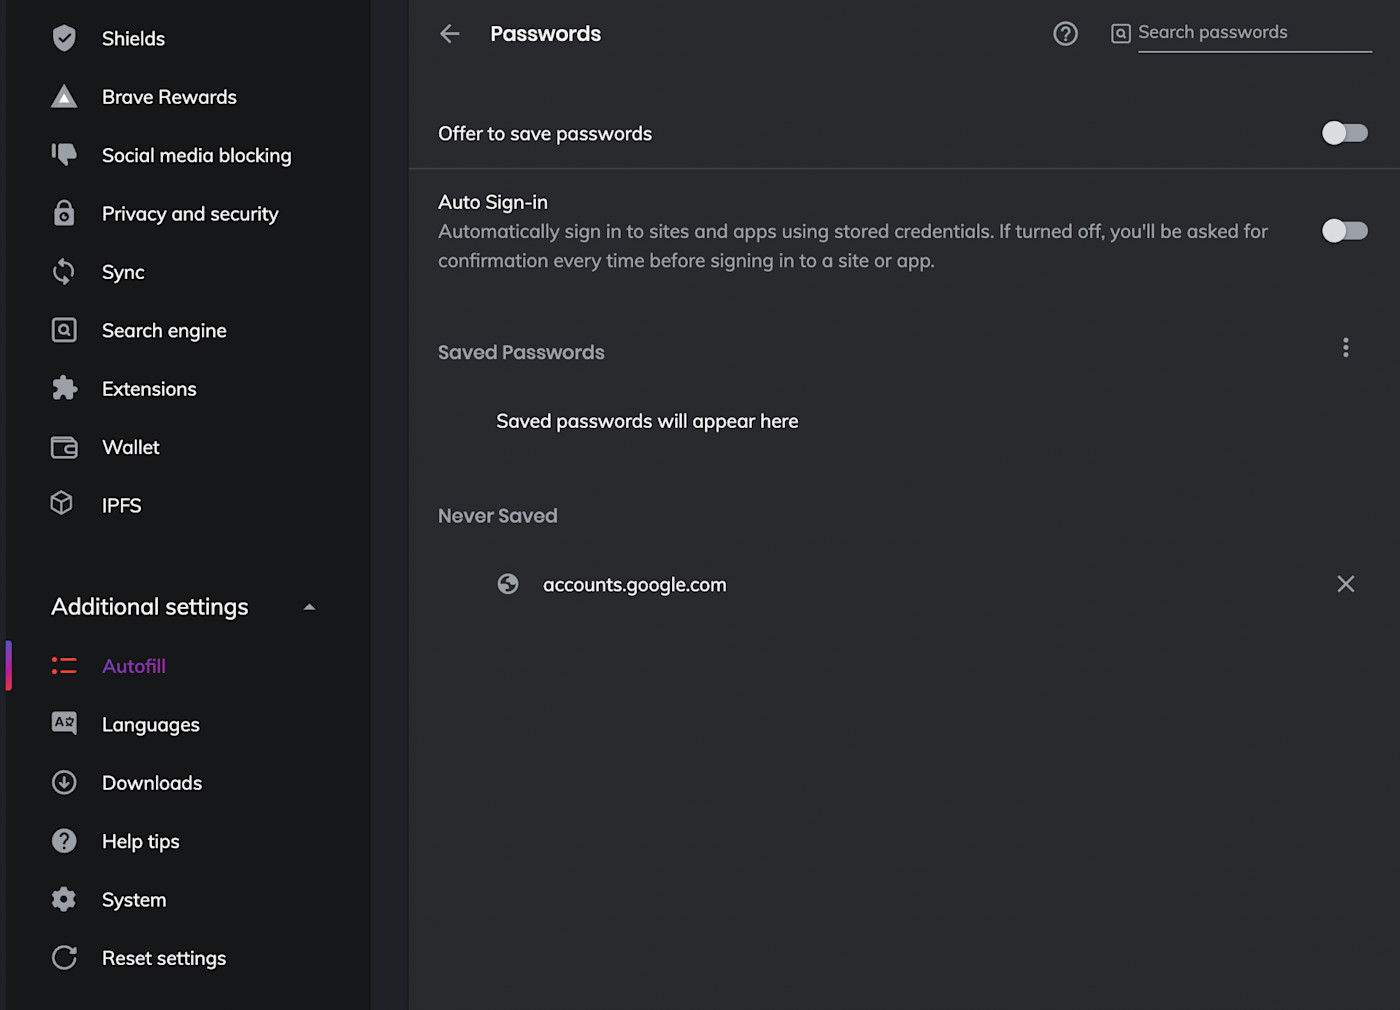Turn on Auto Sign-in toggle
Image resolution: width=1400 pixels, height=1010 pixels.
(x=1344, y=231)
